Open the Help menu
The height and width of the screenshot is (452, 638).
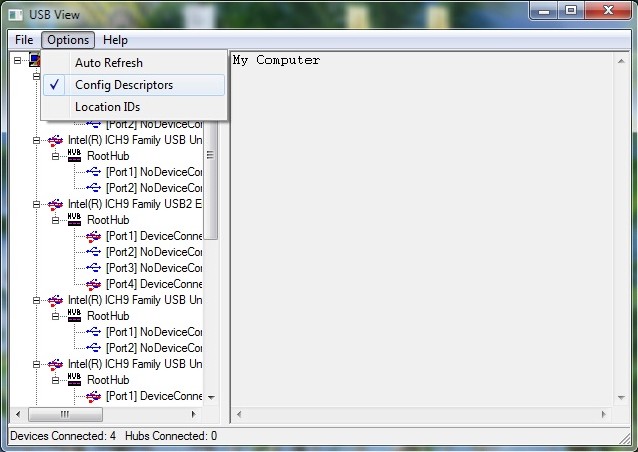[115, 40]
